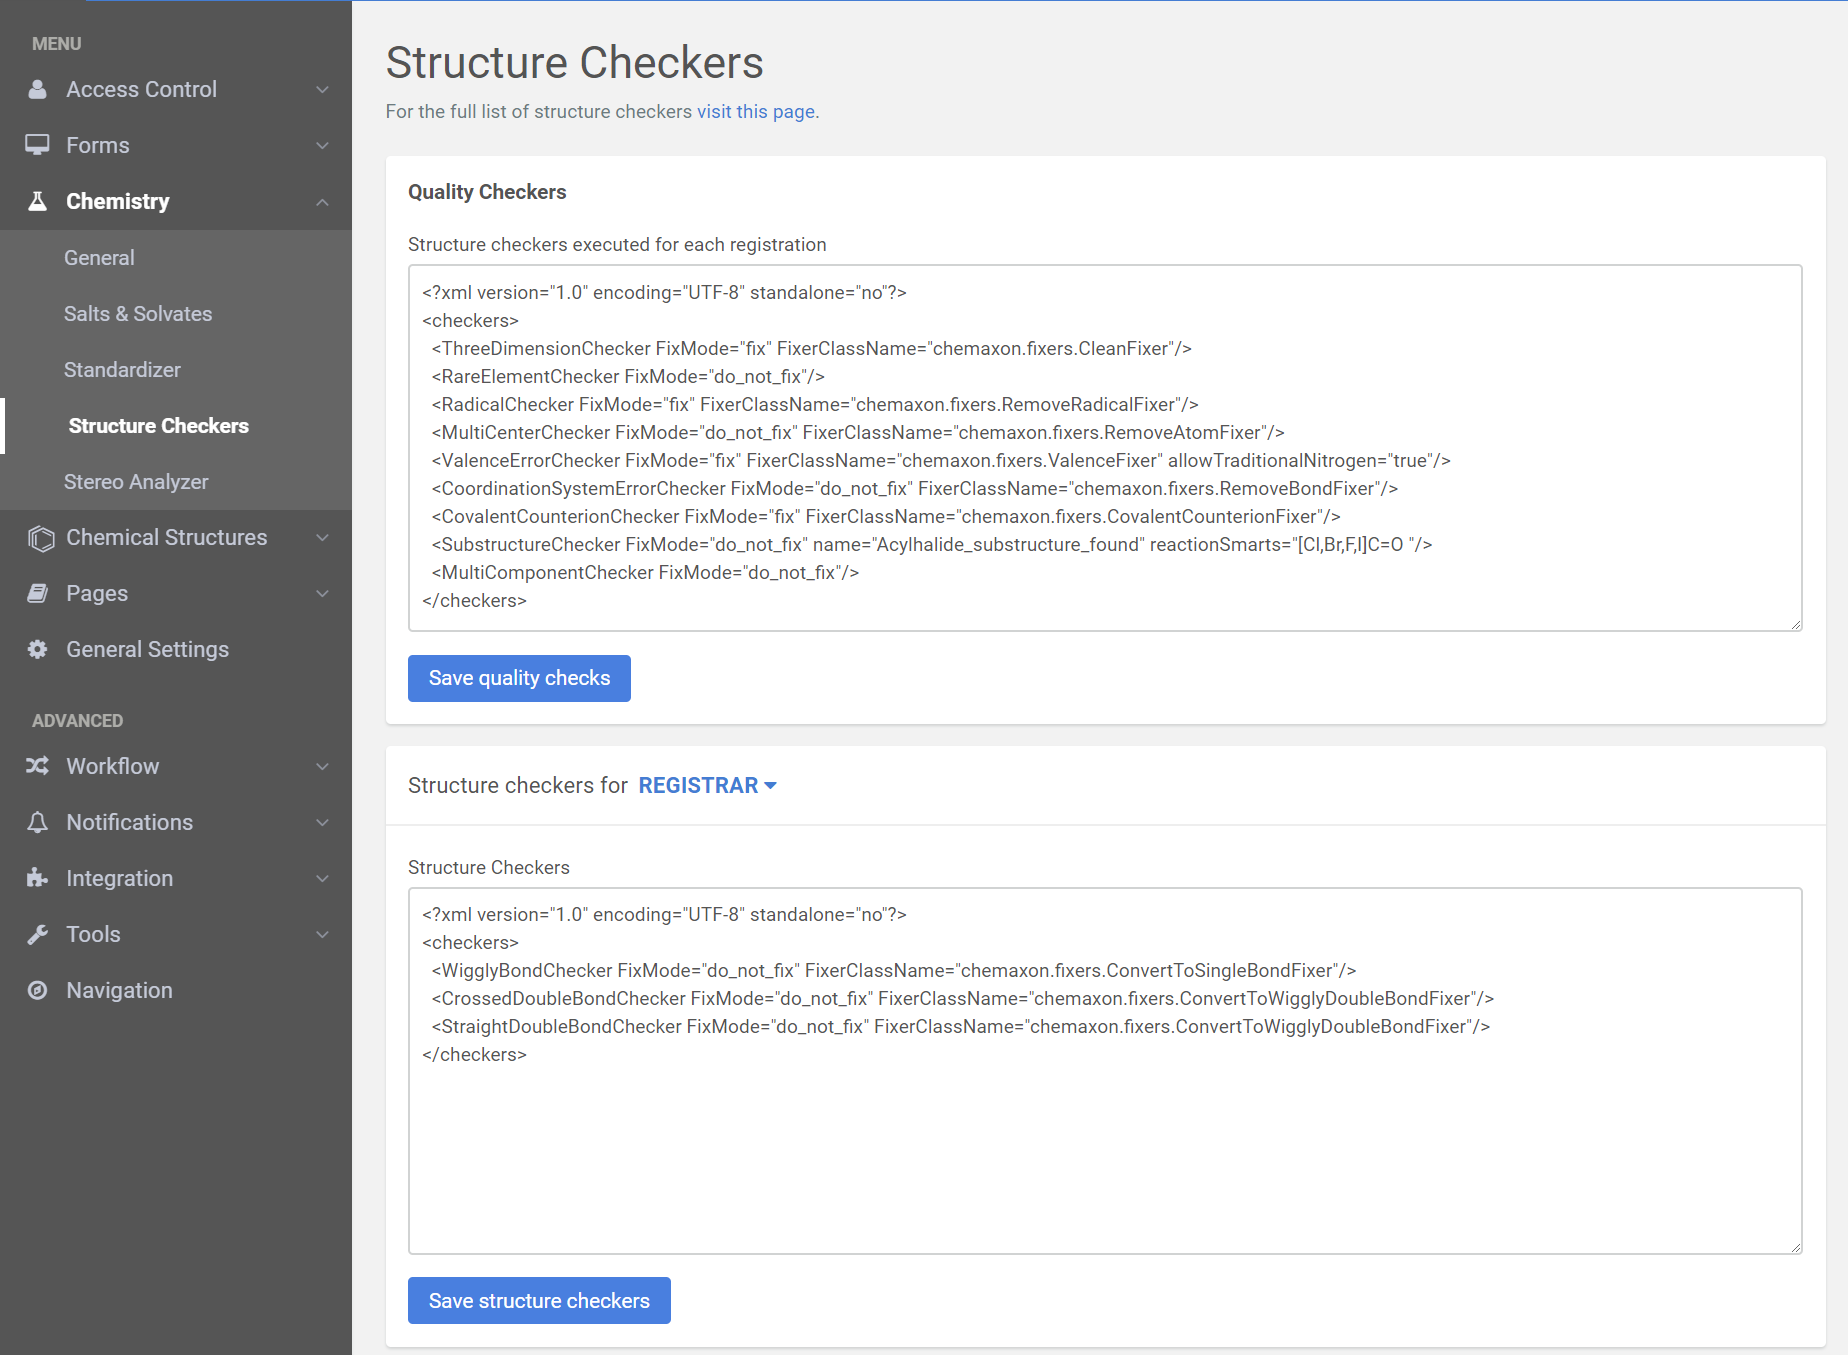Click the Chemical Structures hexagon icon
Screen dimensions: 1848x1355
(41, 538)
